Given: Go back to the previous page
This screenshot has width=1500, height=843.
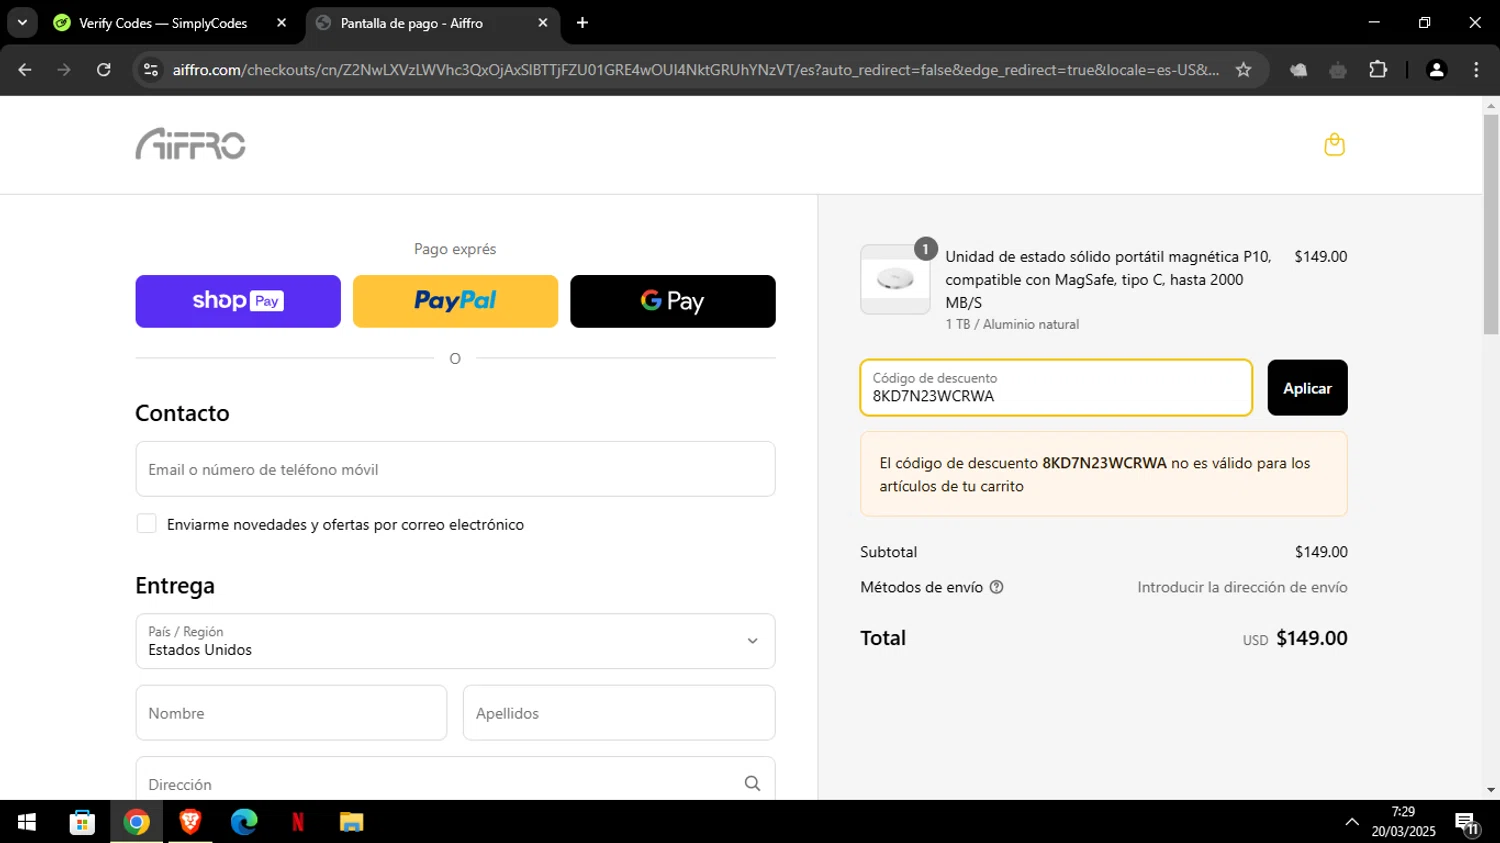Looking at the screenshot, I should pyautogui.click(x=25, y=70).
